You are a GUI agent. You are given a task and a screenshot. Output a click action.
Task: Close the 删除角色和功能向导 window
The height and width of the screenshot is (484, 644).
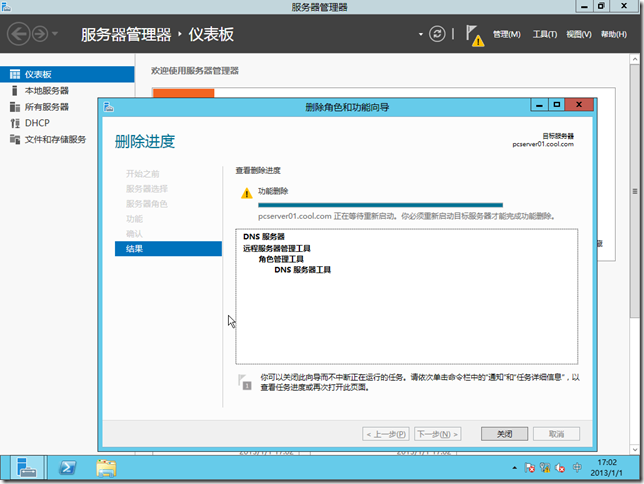click(x=579, y=105)
